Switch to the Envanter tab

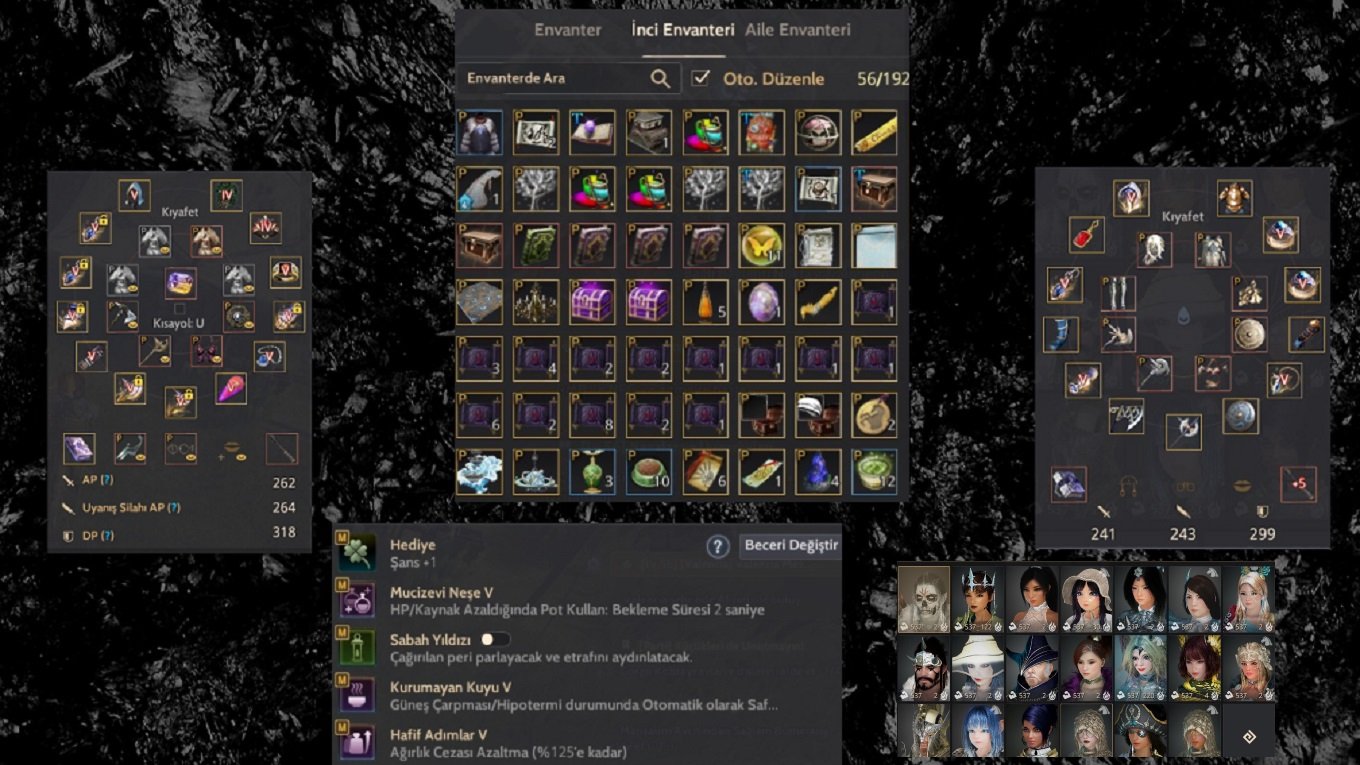568,30
